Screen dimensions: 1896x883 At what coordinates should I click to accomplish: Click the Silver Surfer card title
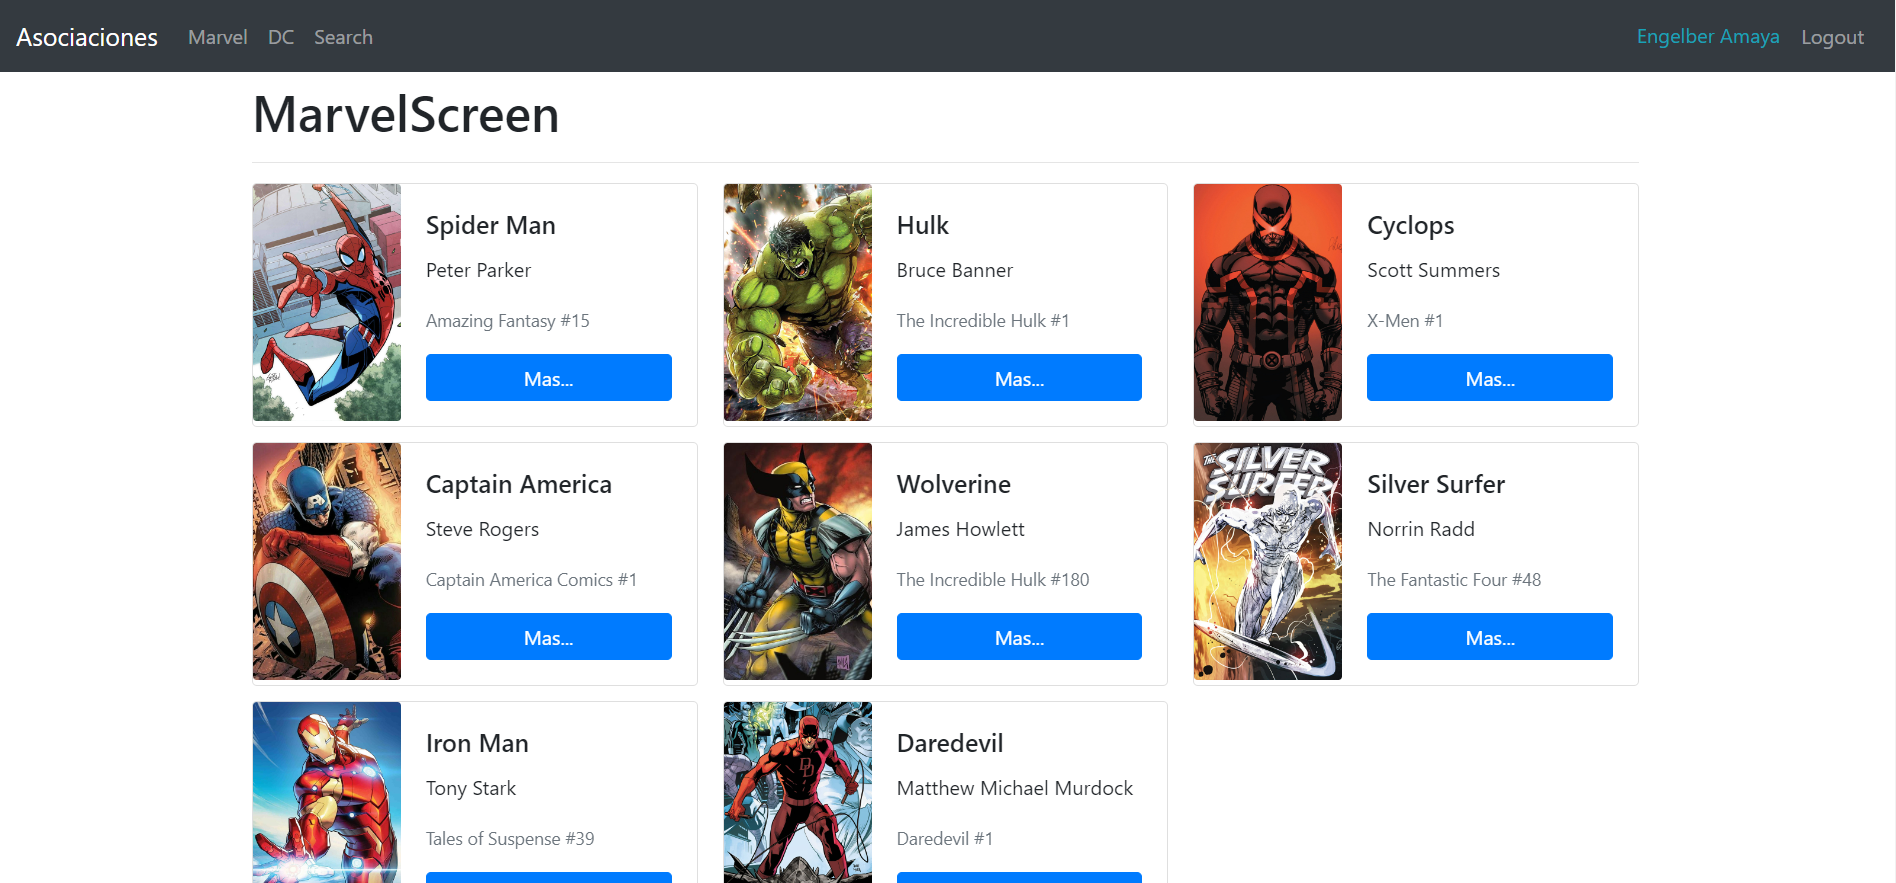[1436, 484]
